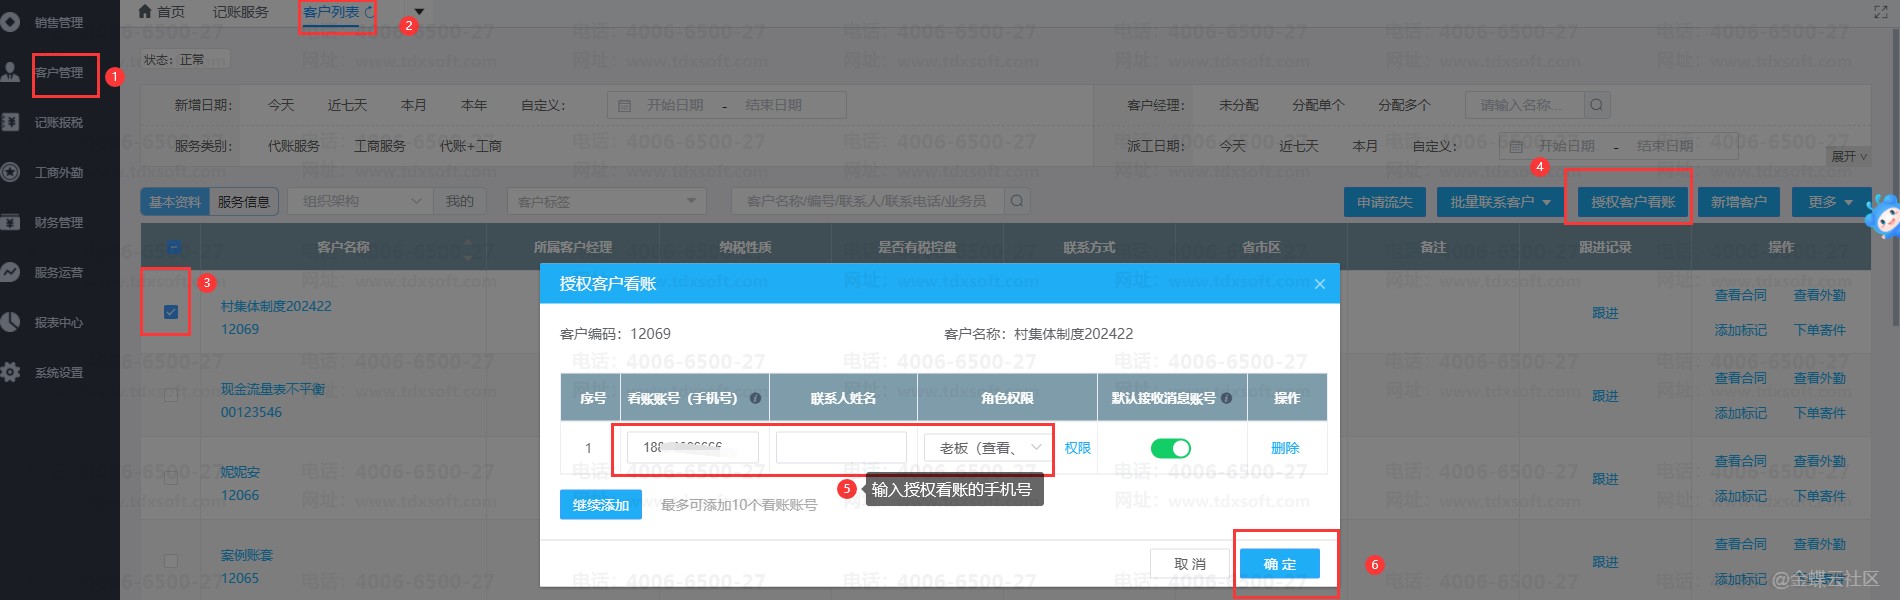
Task: Click search magnifier next to 客户名称 field
Action: point(1017,201)
